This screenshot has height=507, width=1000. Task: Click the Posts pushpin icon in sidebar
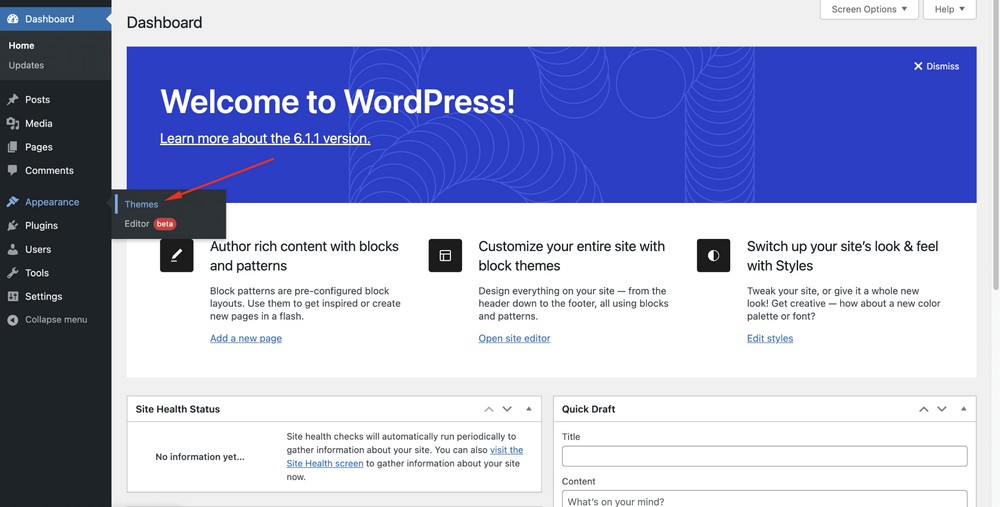(13, 100)
